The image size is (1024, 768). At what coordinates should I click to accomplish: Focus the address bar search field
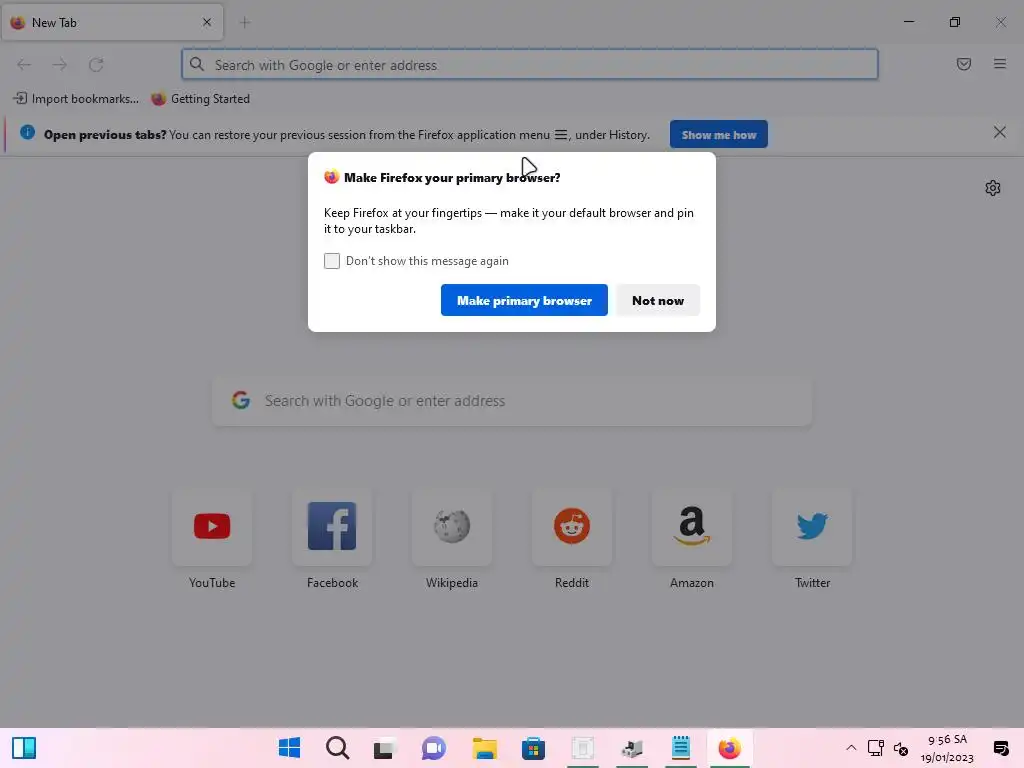530,65
